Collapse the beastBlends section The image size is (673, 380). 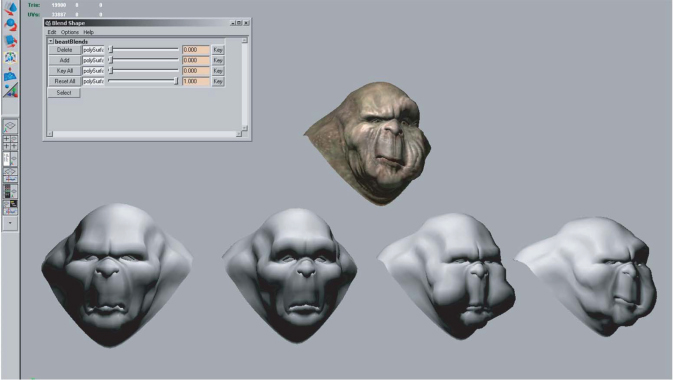click(x=51, y=41)
